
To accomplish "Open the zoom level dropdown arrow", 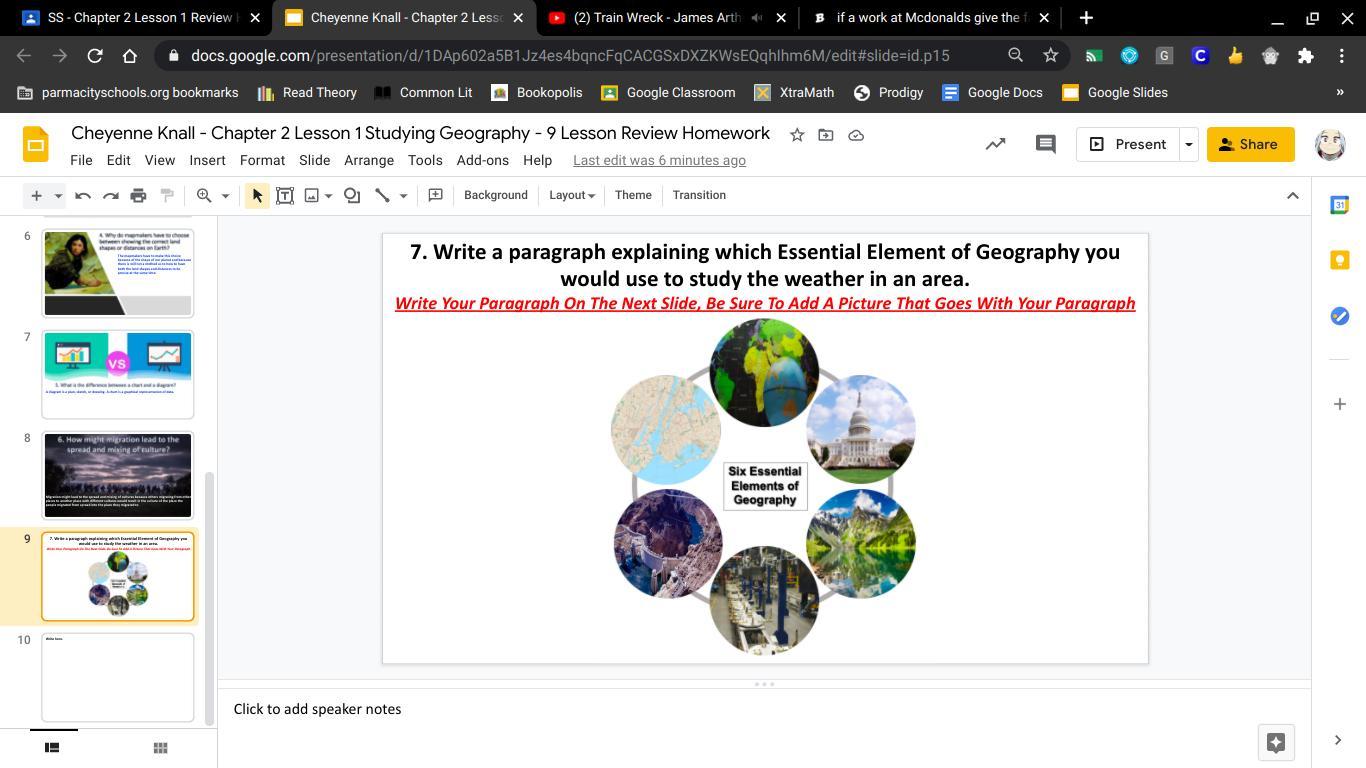I will [x=225, y=195].
